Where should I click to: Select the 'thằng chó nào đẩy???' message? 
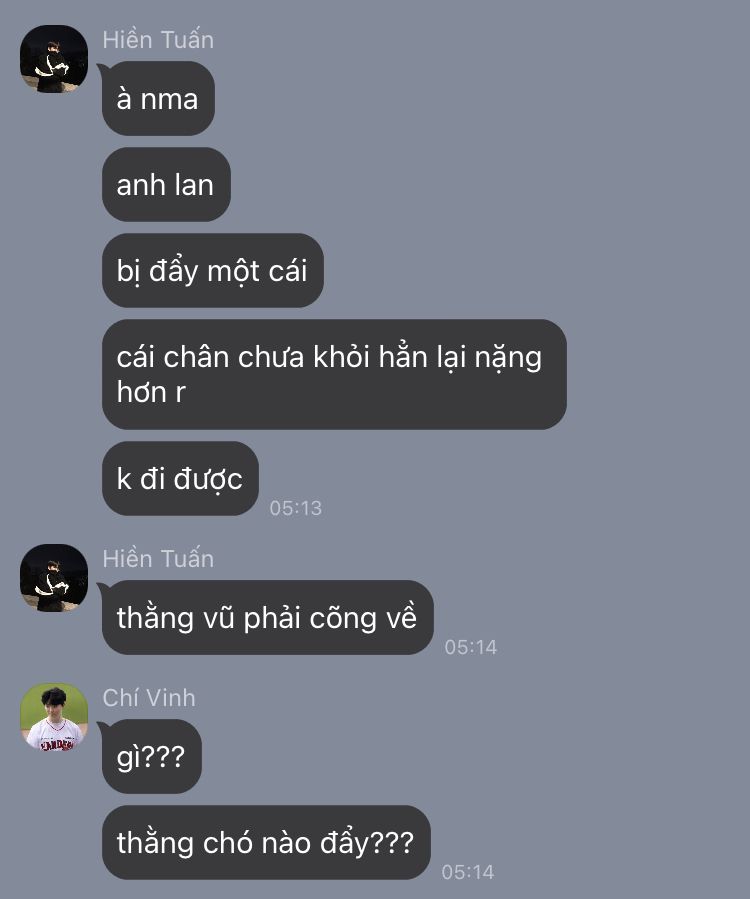point(266,842)
